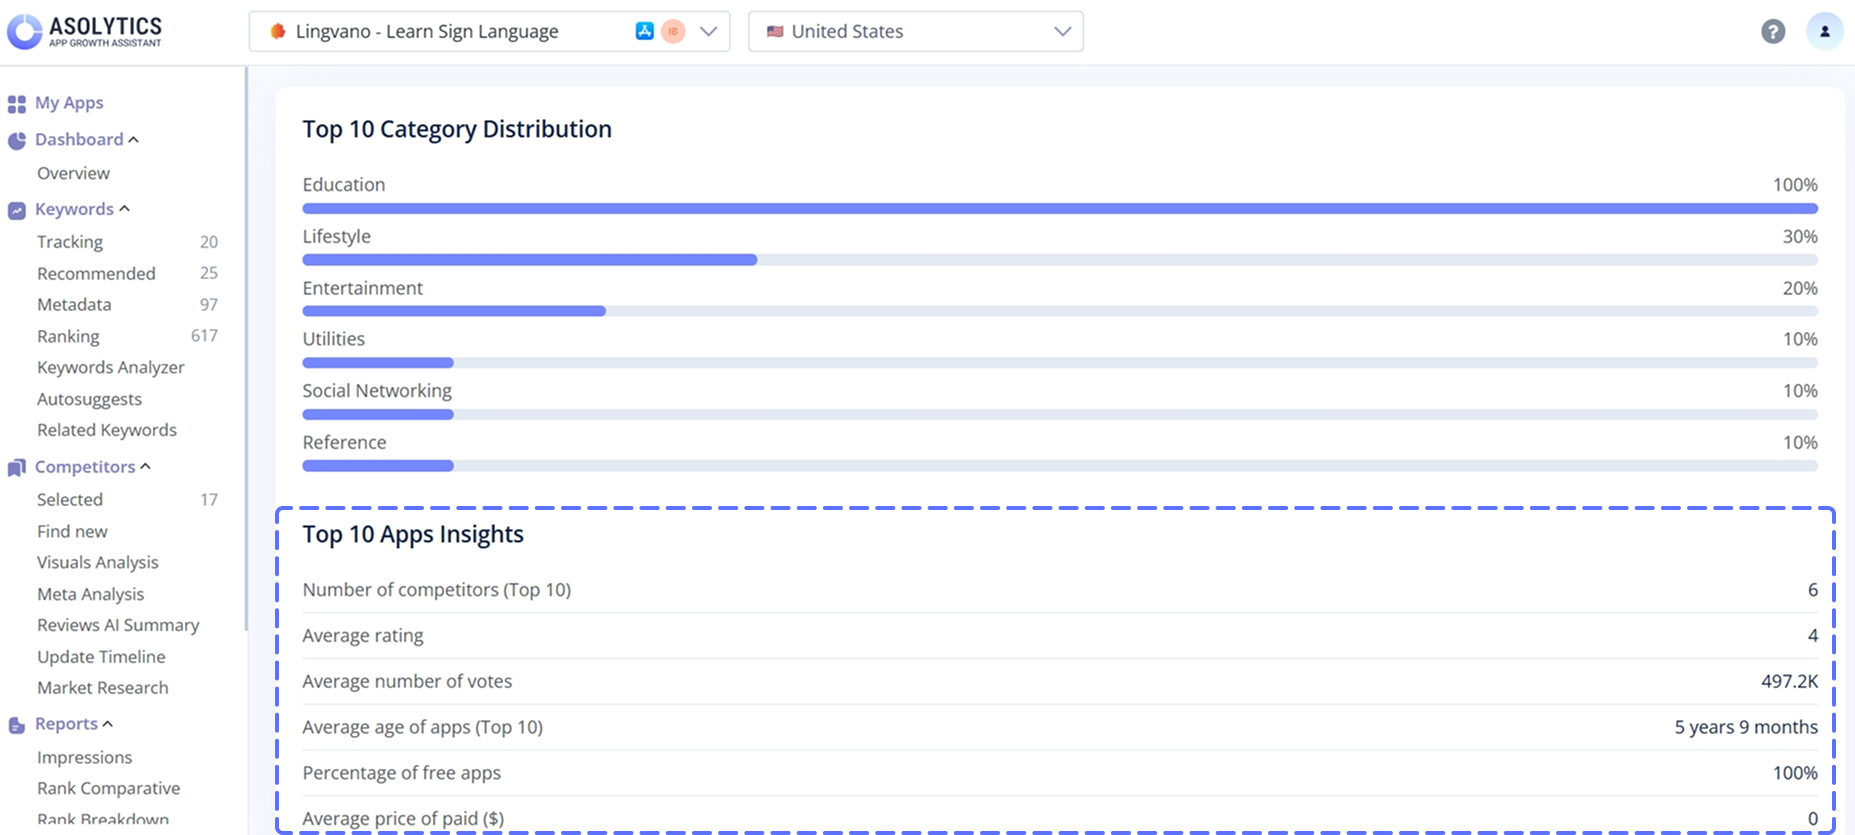Image resolution: width=1855 pixels, height=835 pixels.
Task: Click the Keywords chart icon
Action: pyautogui.click(x=17, y=210)
